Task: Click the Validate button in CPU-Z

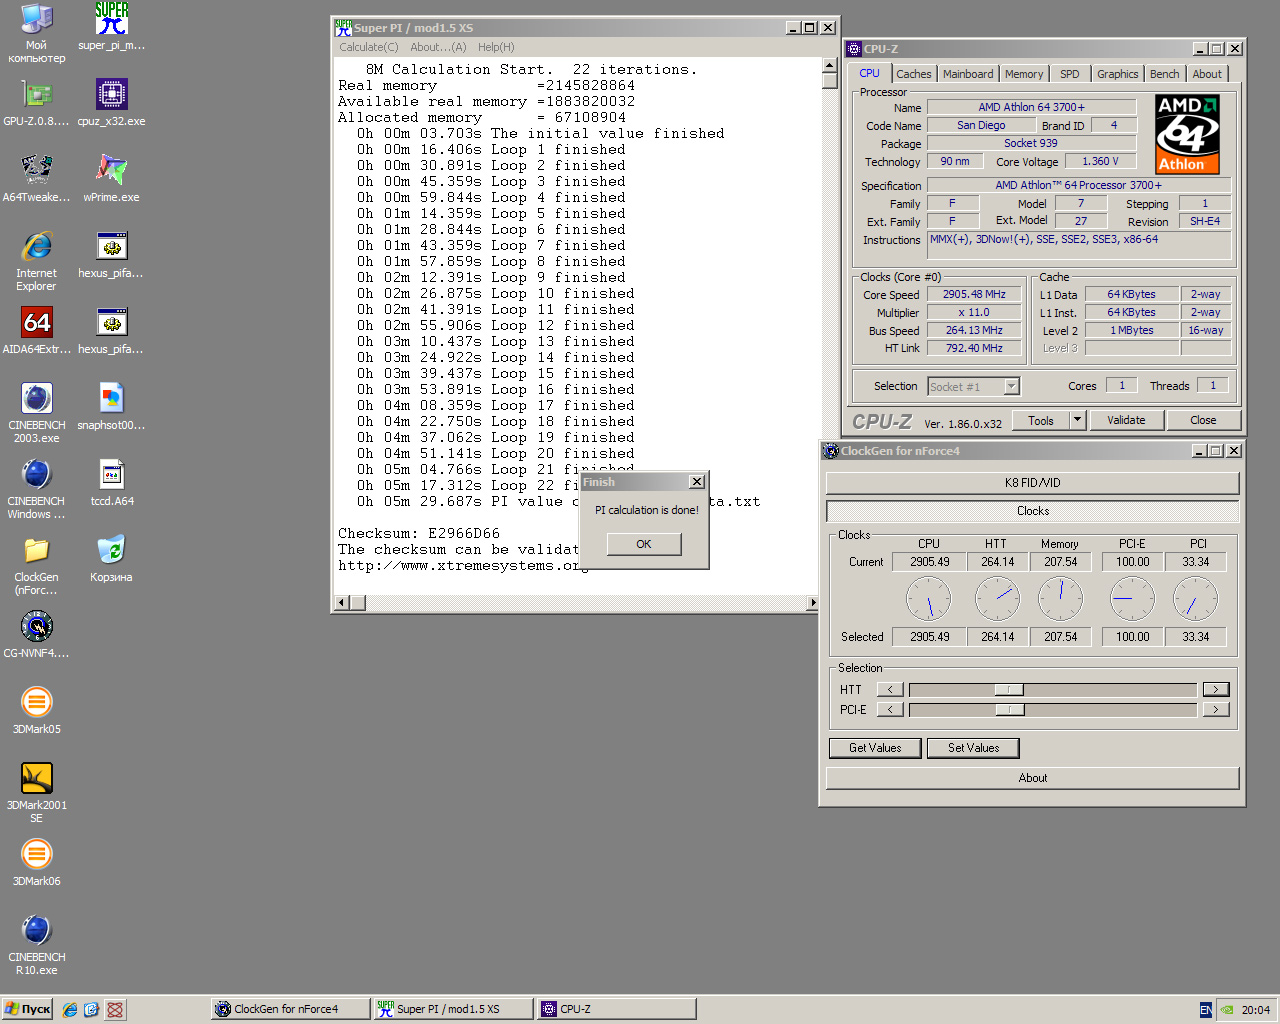Action: coord(1125,421)
